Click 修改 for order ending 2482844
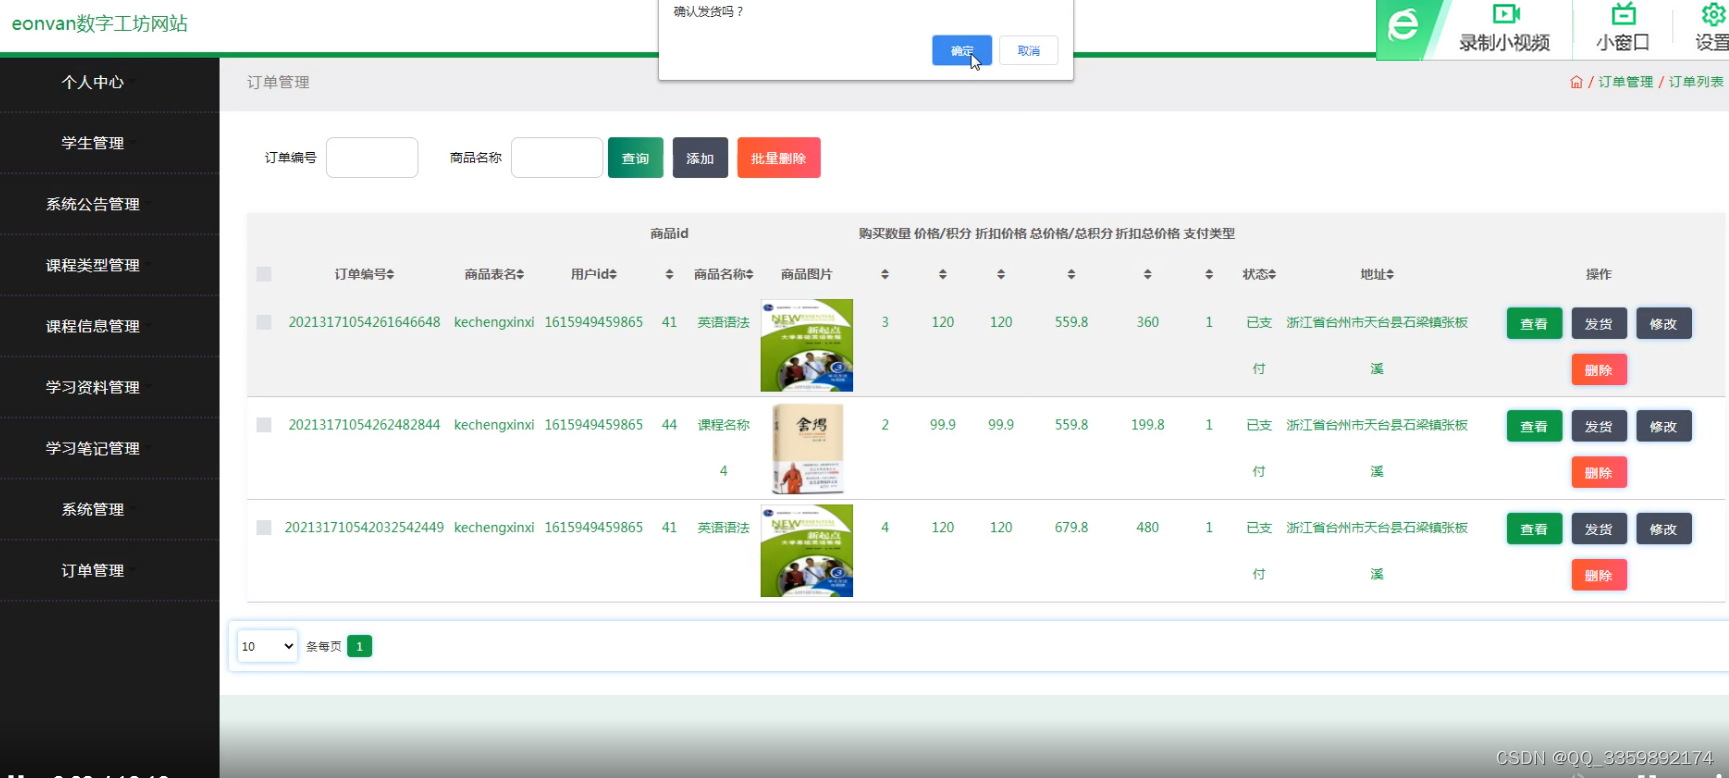 tap(1664, 427)
